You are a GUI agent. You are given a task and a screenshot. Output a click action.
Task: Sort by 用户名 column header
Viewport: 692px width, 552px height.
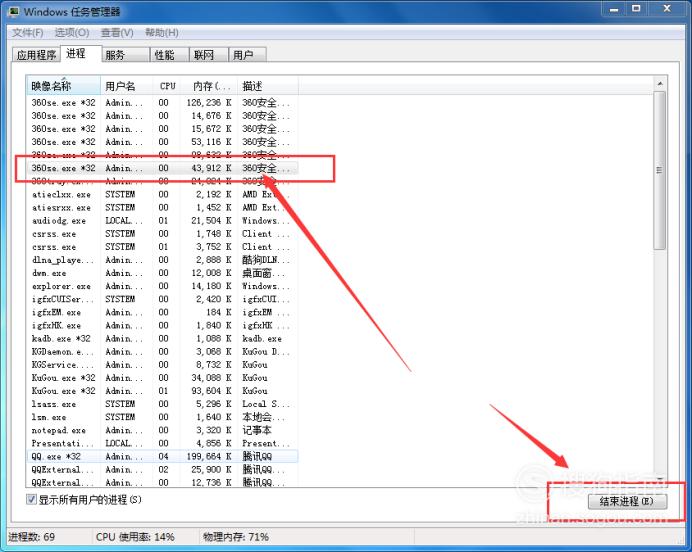(127, 86)
